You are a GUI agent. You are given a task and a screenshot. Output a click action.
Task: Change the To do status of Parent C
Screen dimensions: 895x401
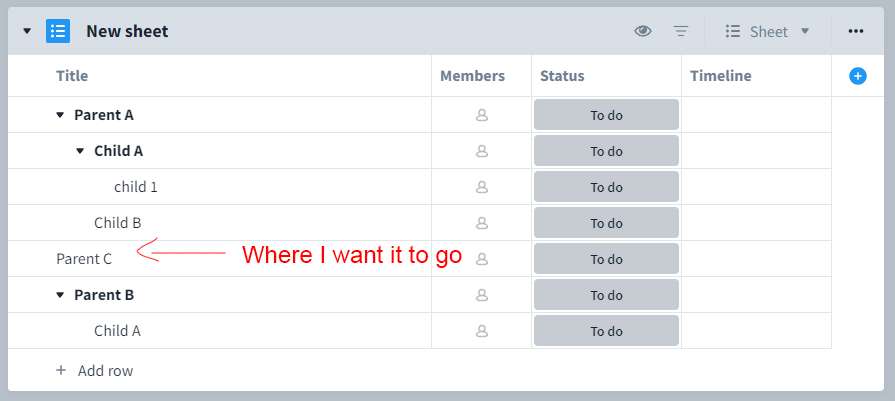point(606,259)
